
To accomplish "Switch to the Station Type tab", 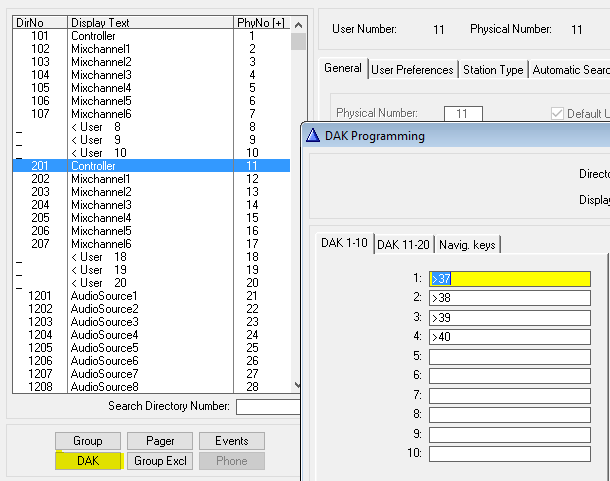I will coord(494,70).
